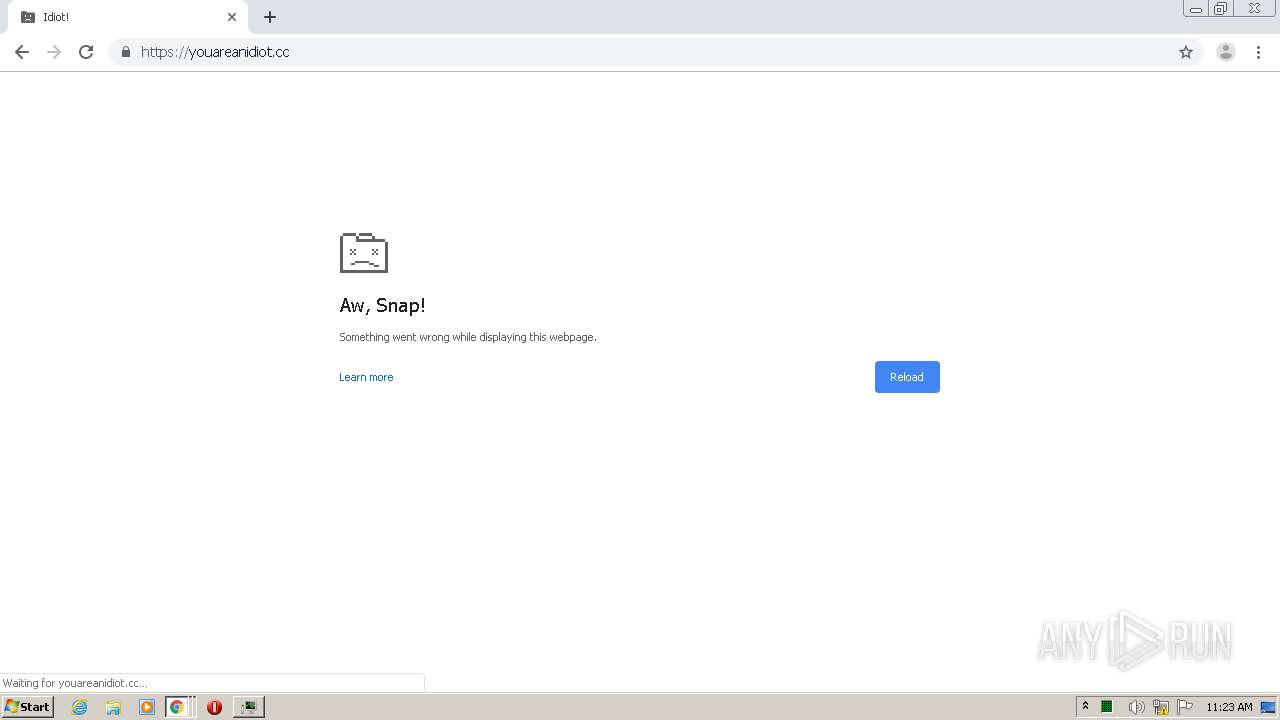Restore down the Chrome window
Viewport: 1280px width, 720px height.
click(1221, 9)
